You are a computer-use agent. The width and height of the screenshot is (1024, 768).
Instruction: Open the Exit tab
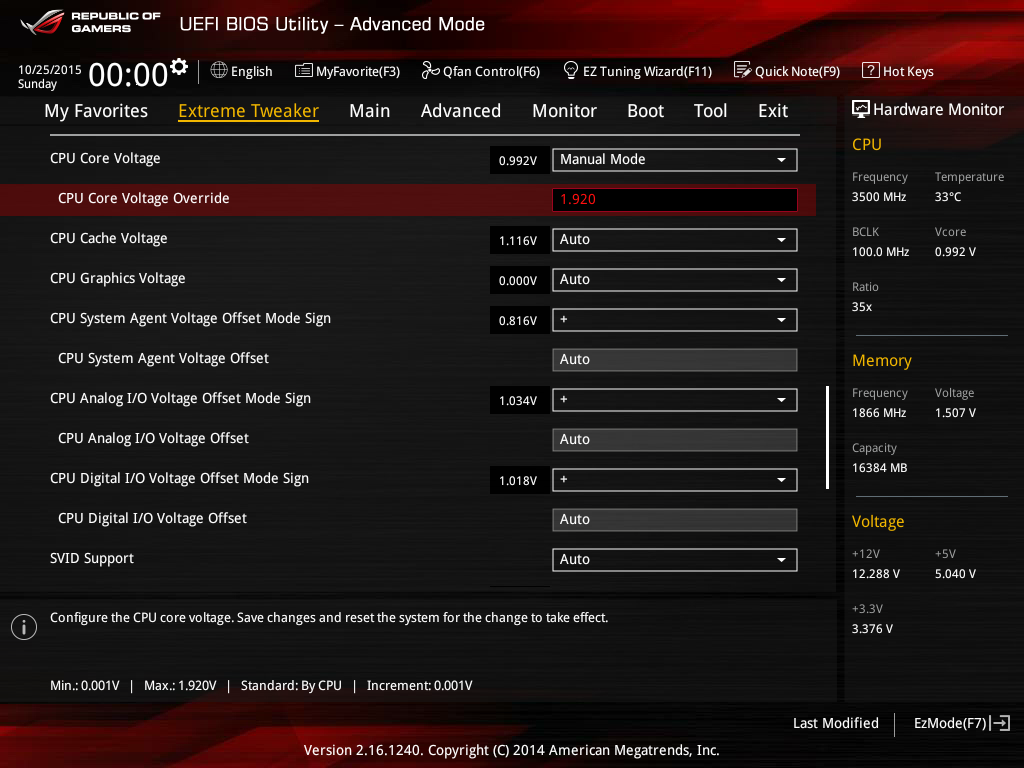coord(773,111)
